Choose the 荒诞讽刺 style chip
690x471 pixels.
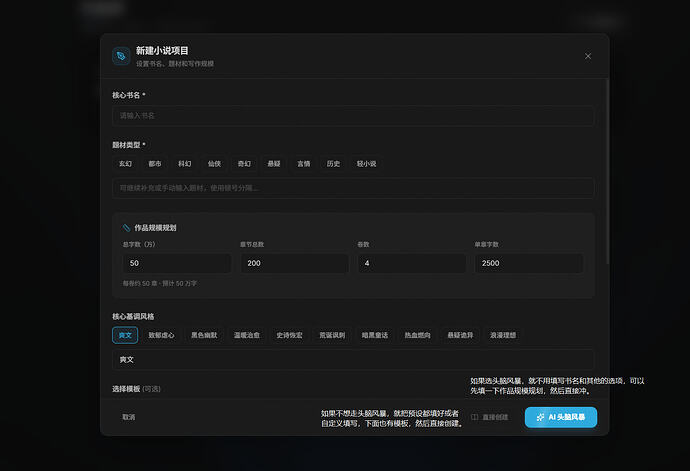coord(332,335)
